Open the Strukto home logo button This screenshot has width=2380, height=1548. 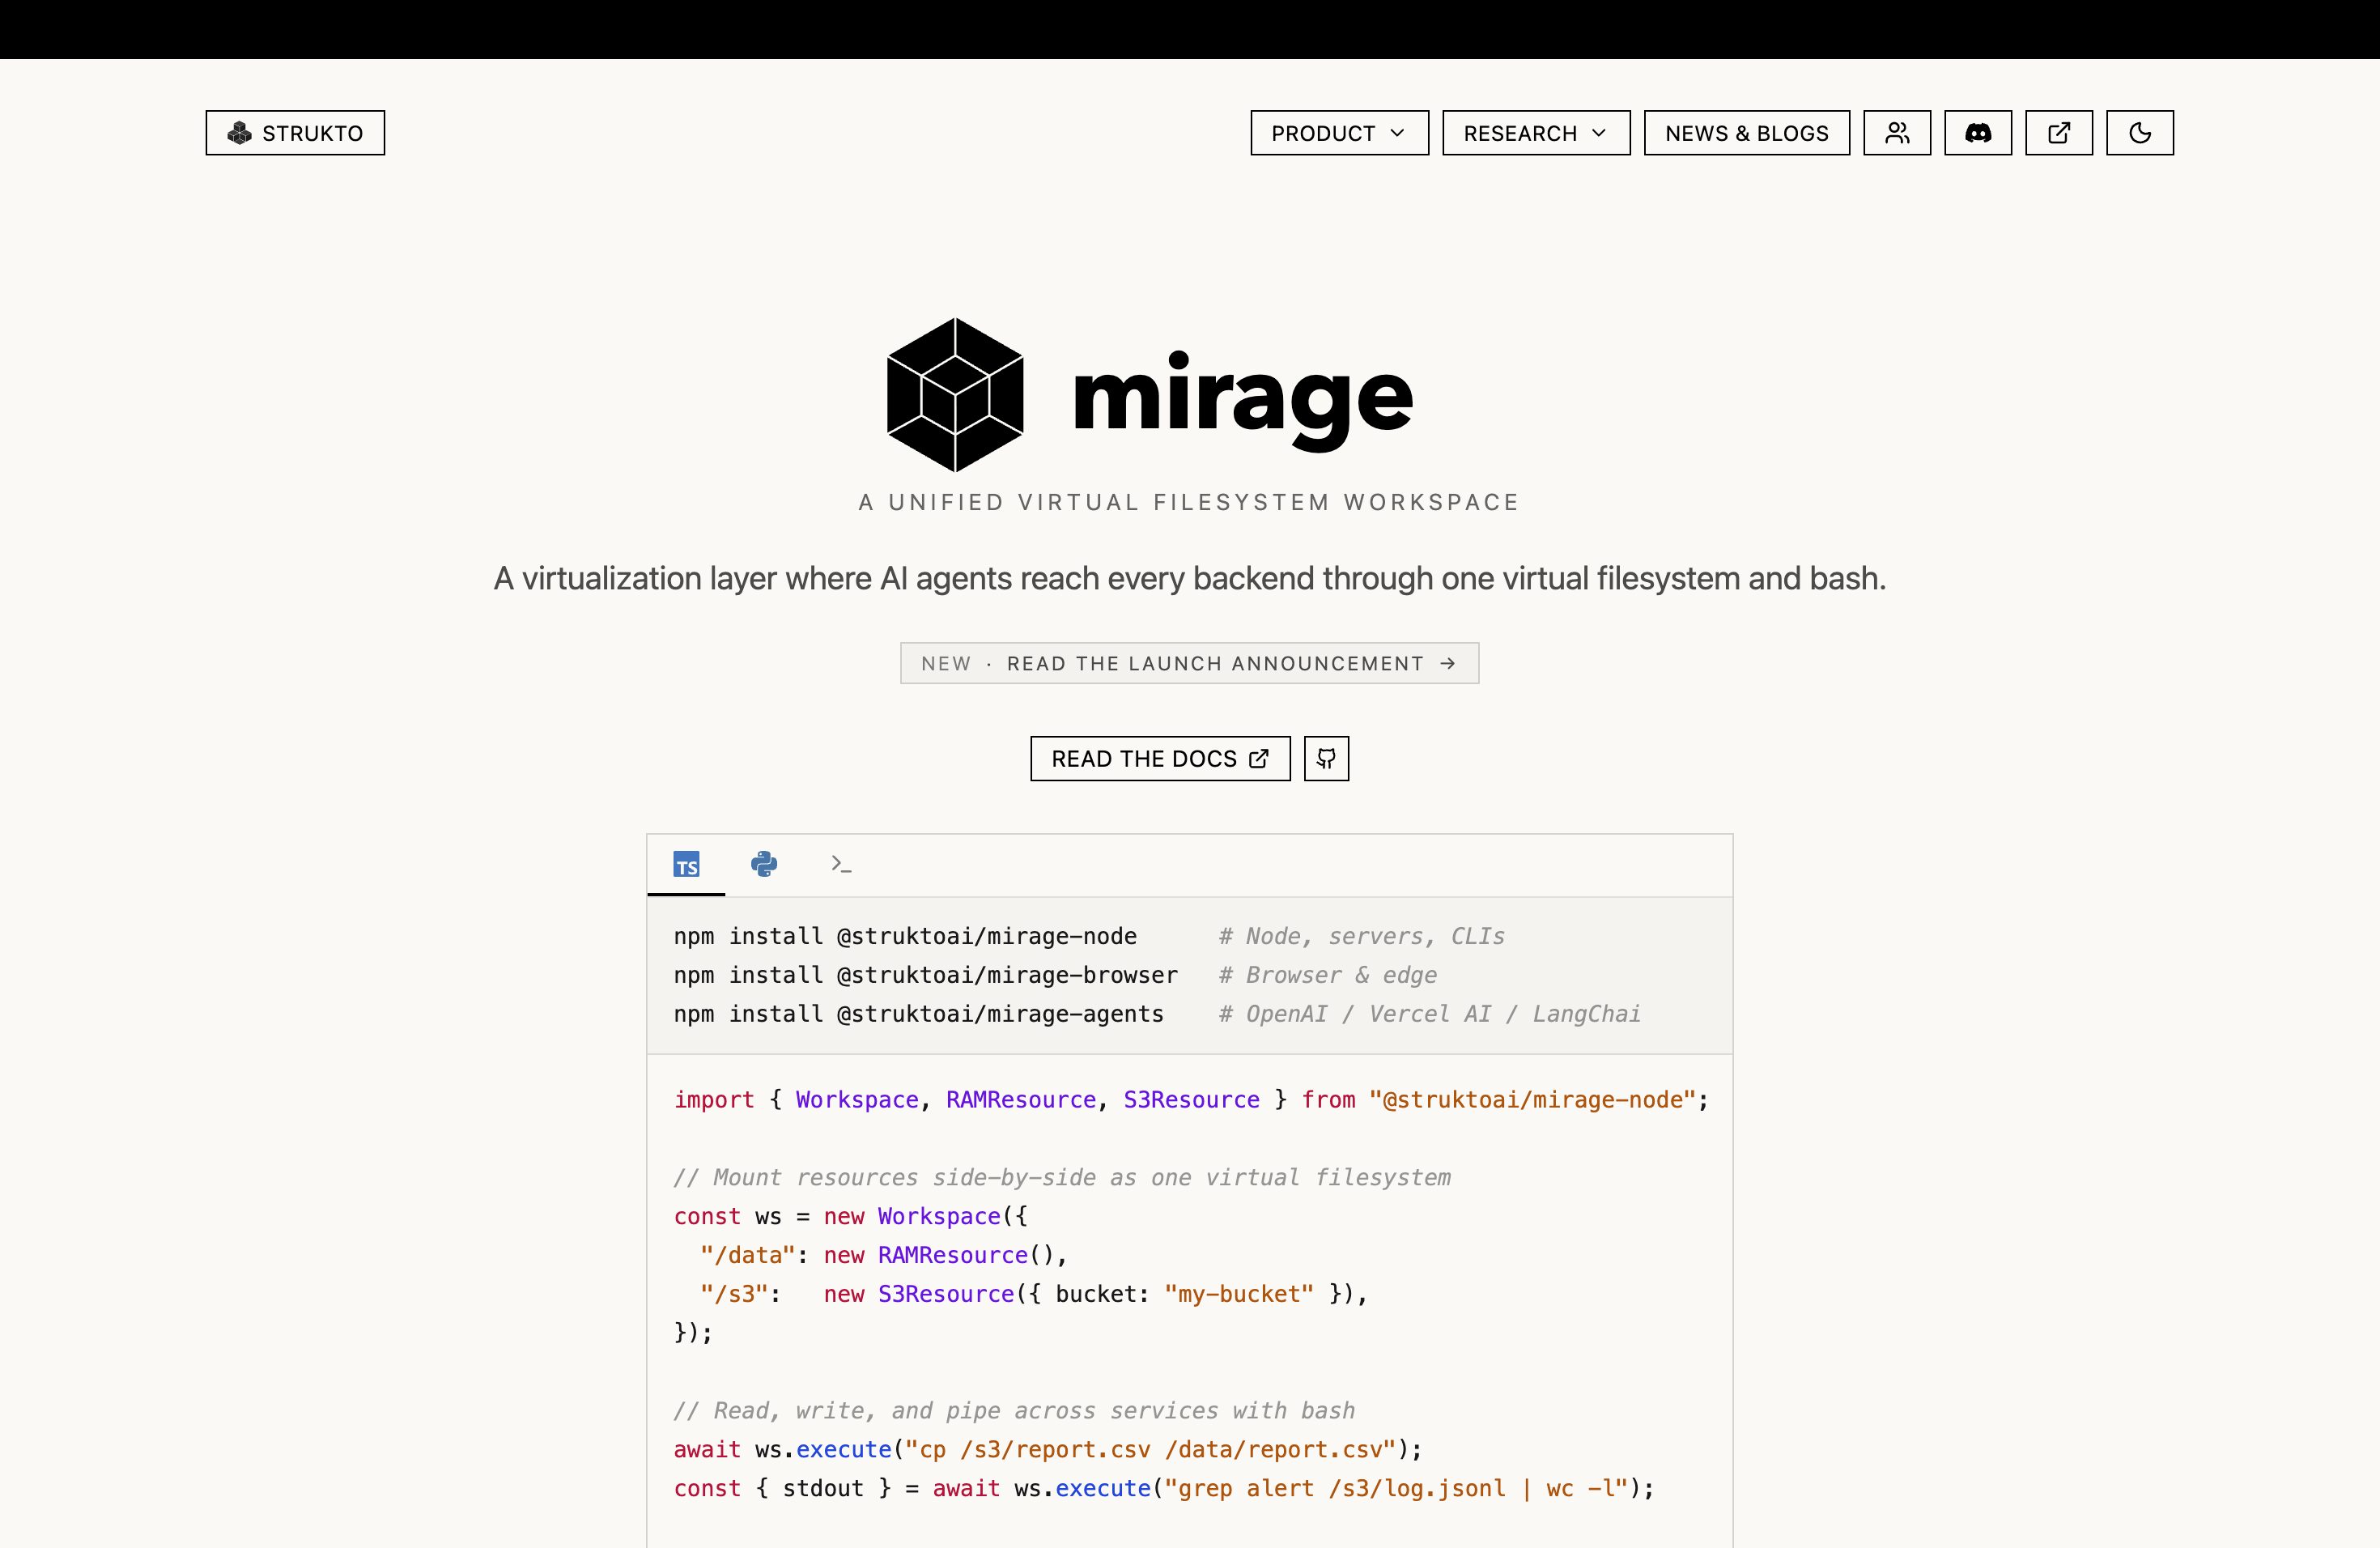[x=295, y=133]
